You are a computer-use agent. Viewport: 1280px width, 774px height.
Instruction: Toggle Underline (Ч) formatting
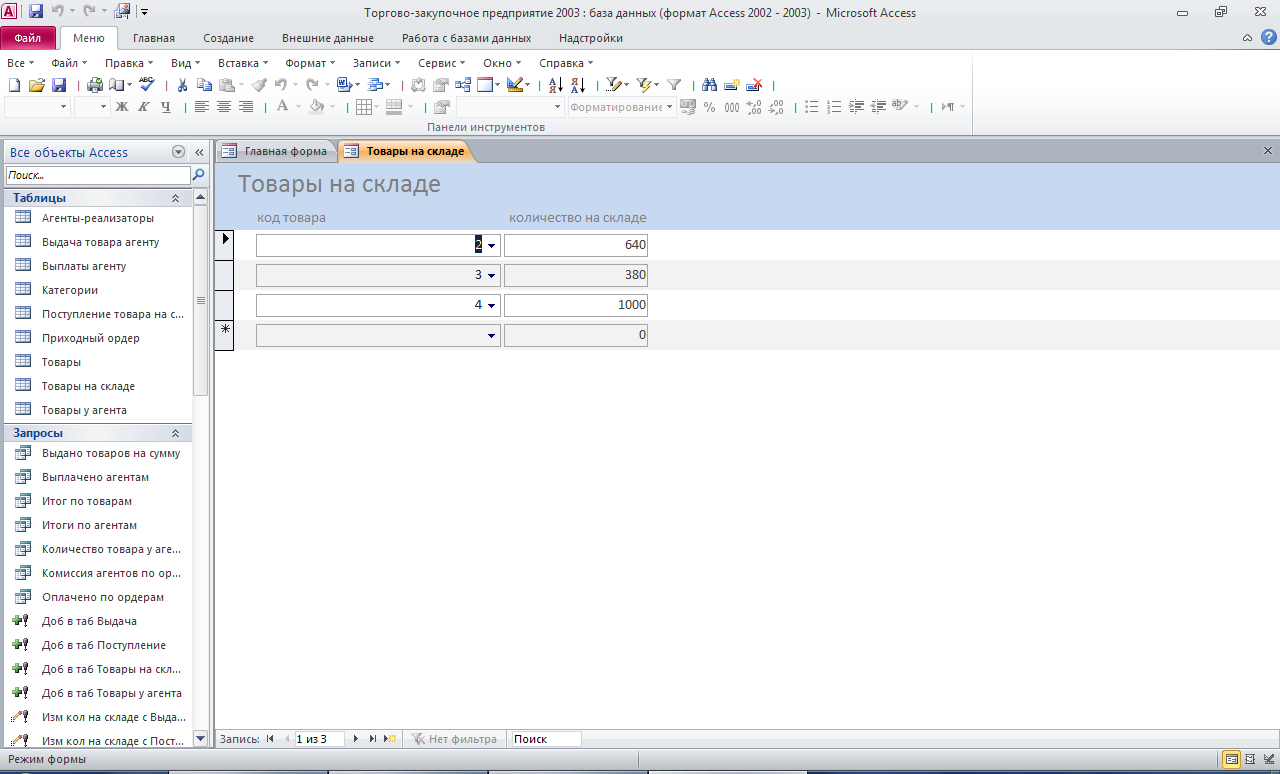coord(166,107)
